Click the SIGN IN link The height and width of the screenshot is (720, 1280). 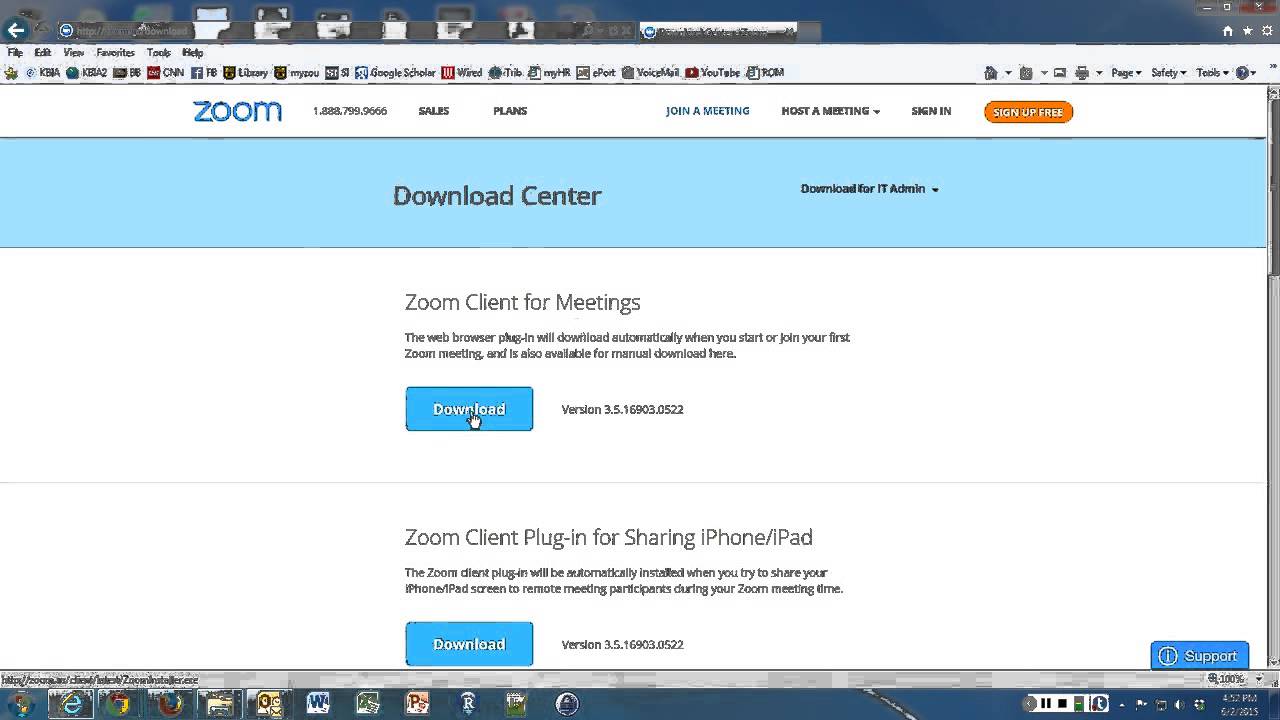pos(931,111)
